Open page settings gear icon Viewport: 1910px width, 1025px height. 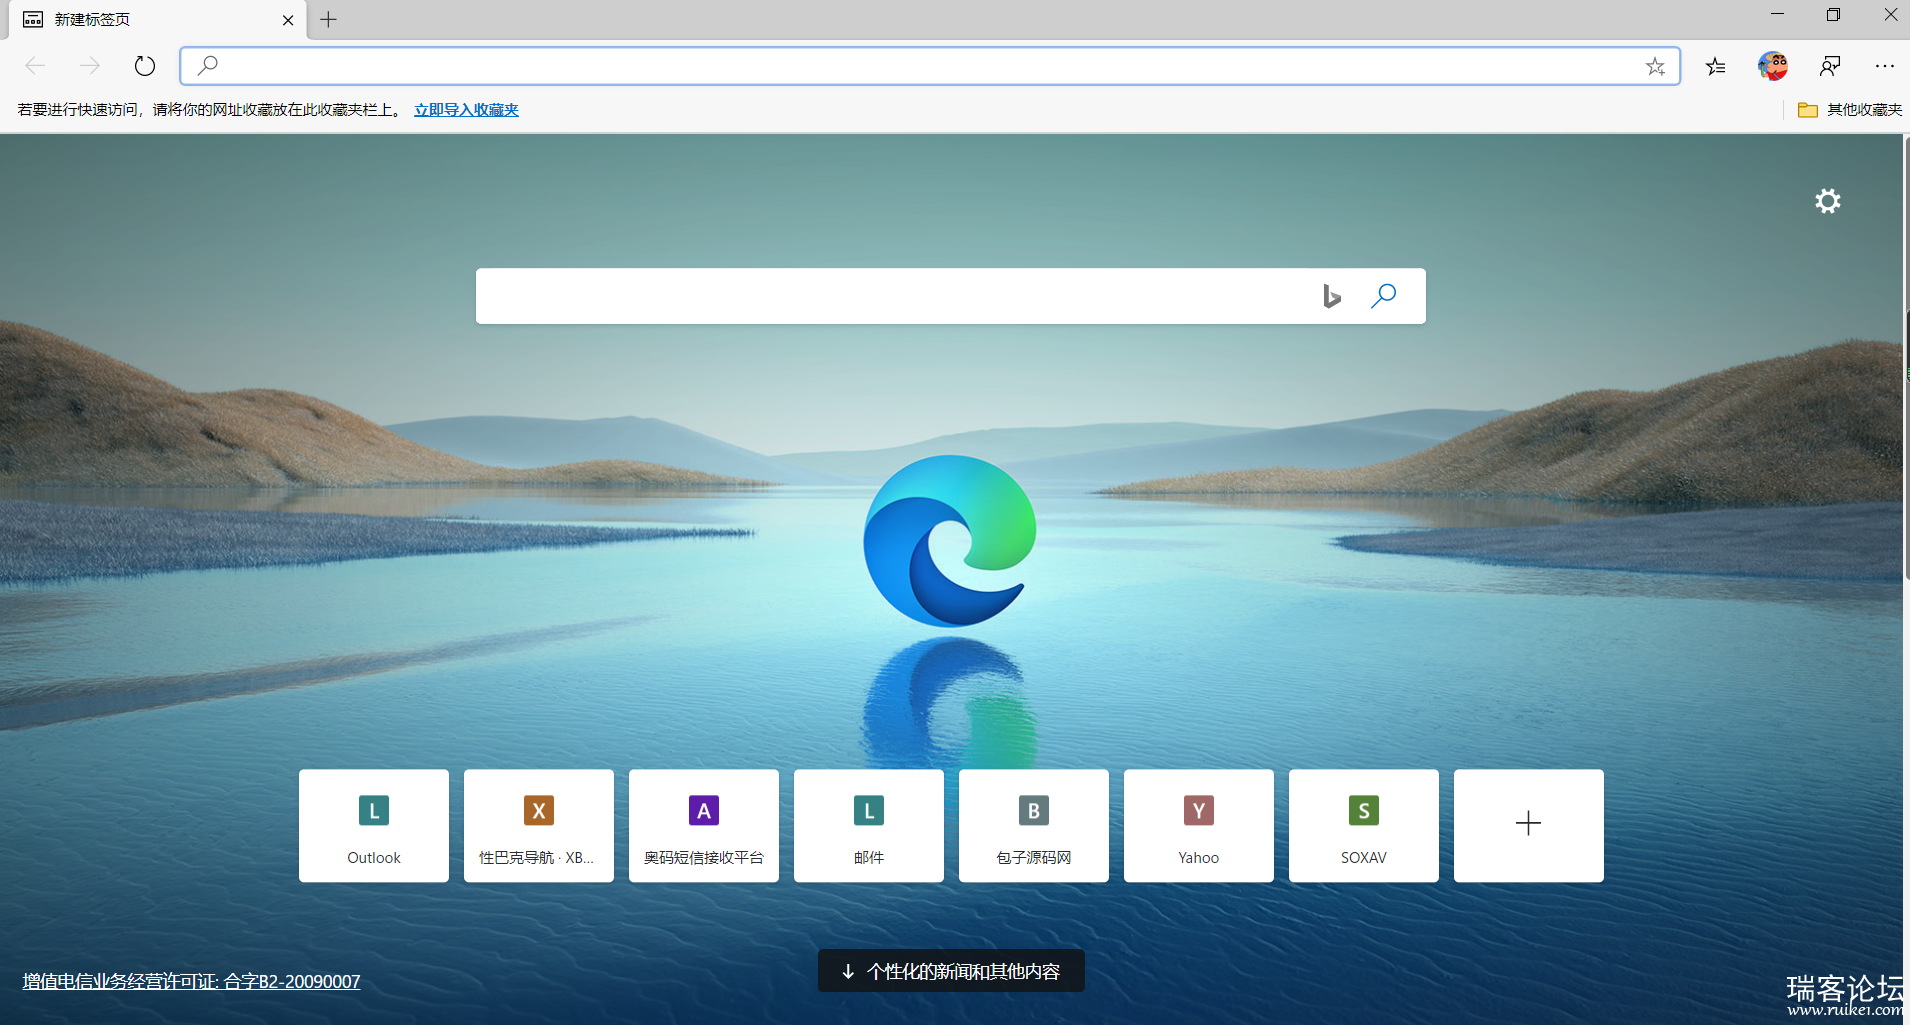[x=1828, y=201]
